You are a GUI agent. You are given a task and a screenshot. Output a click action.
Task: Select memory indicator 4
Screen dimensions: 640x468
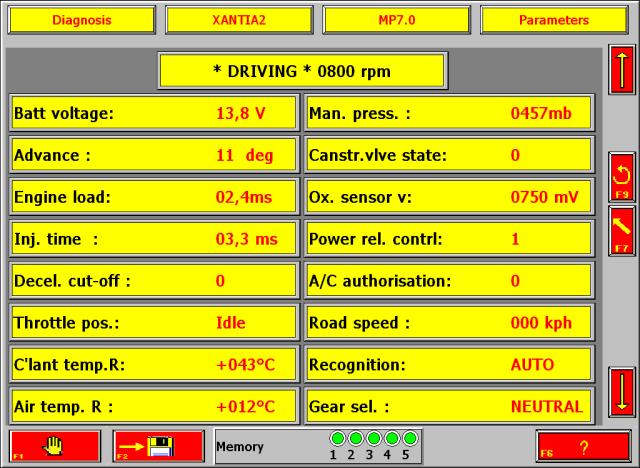pyautogui.click(x=391, y=439)
